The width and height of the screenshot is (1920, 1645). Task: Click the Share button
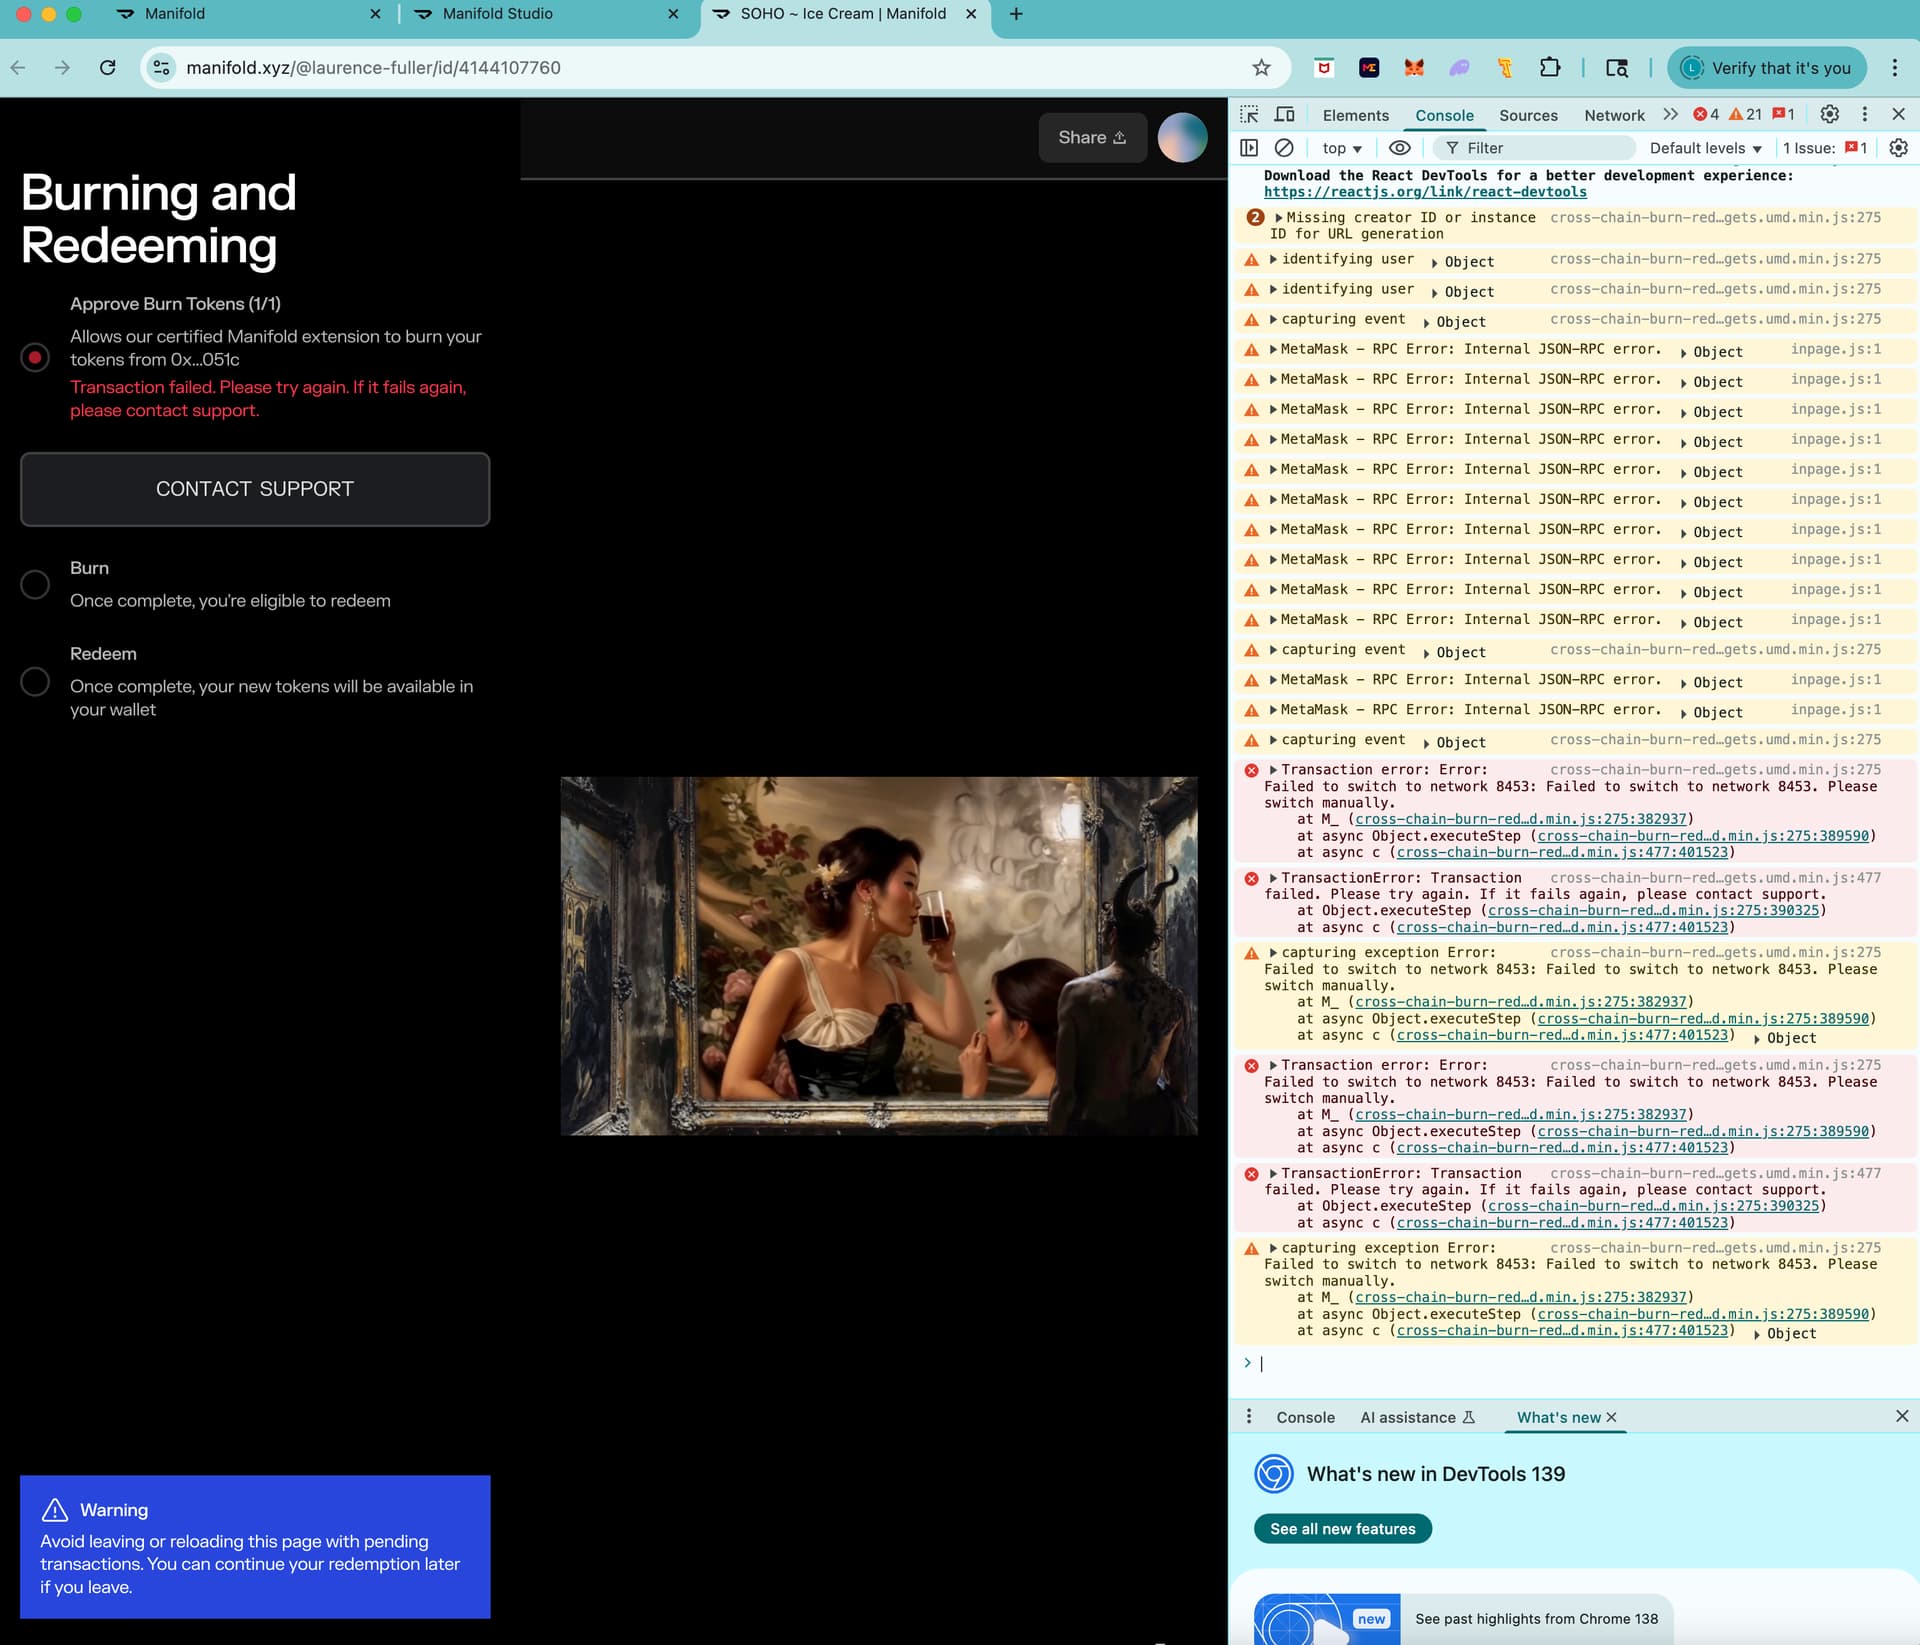1092,137
